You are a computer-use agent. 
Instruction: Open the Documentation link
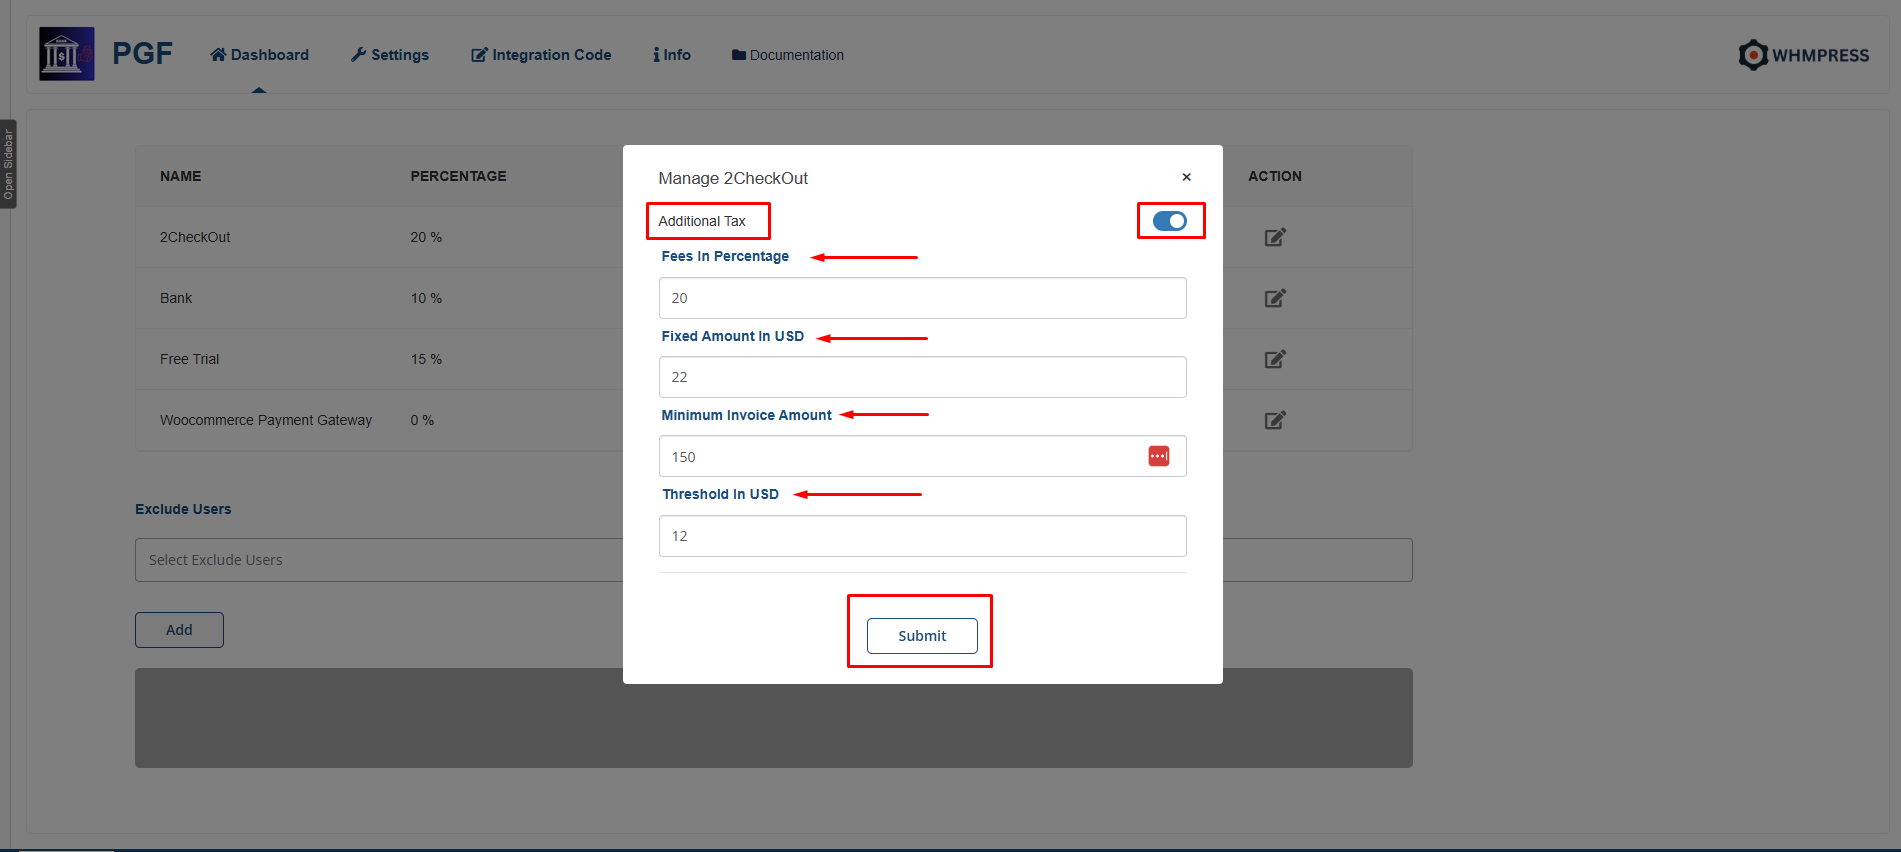(788, 55)
